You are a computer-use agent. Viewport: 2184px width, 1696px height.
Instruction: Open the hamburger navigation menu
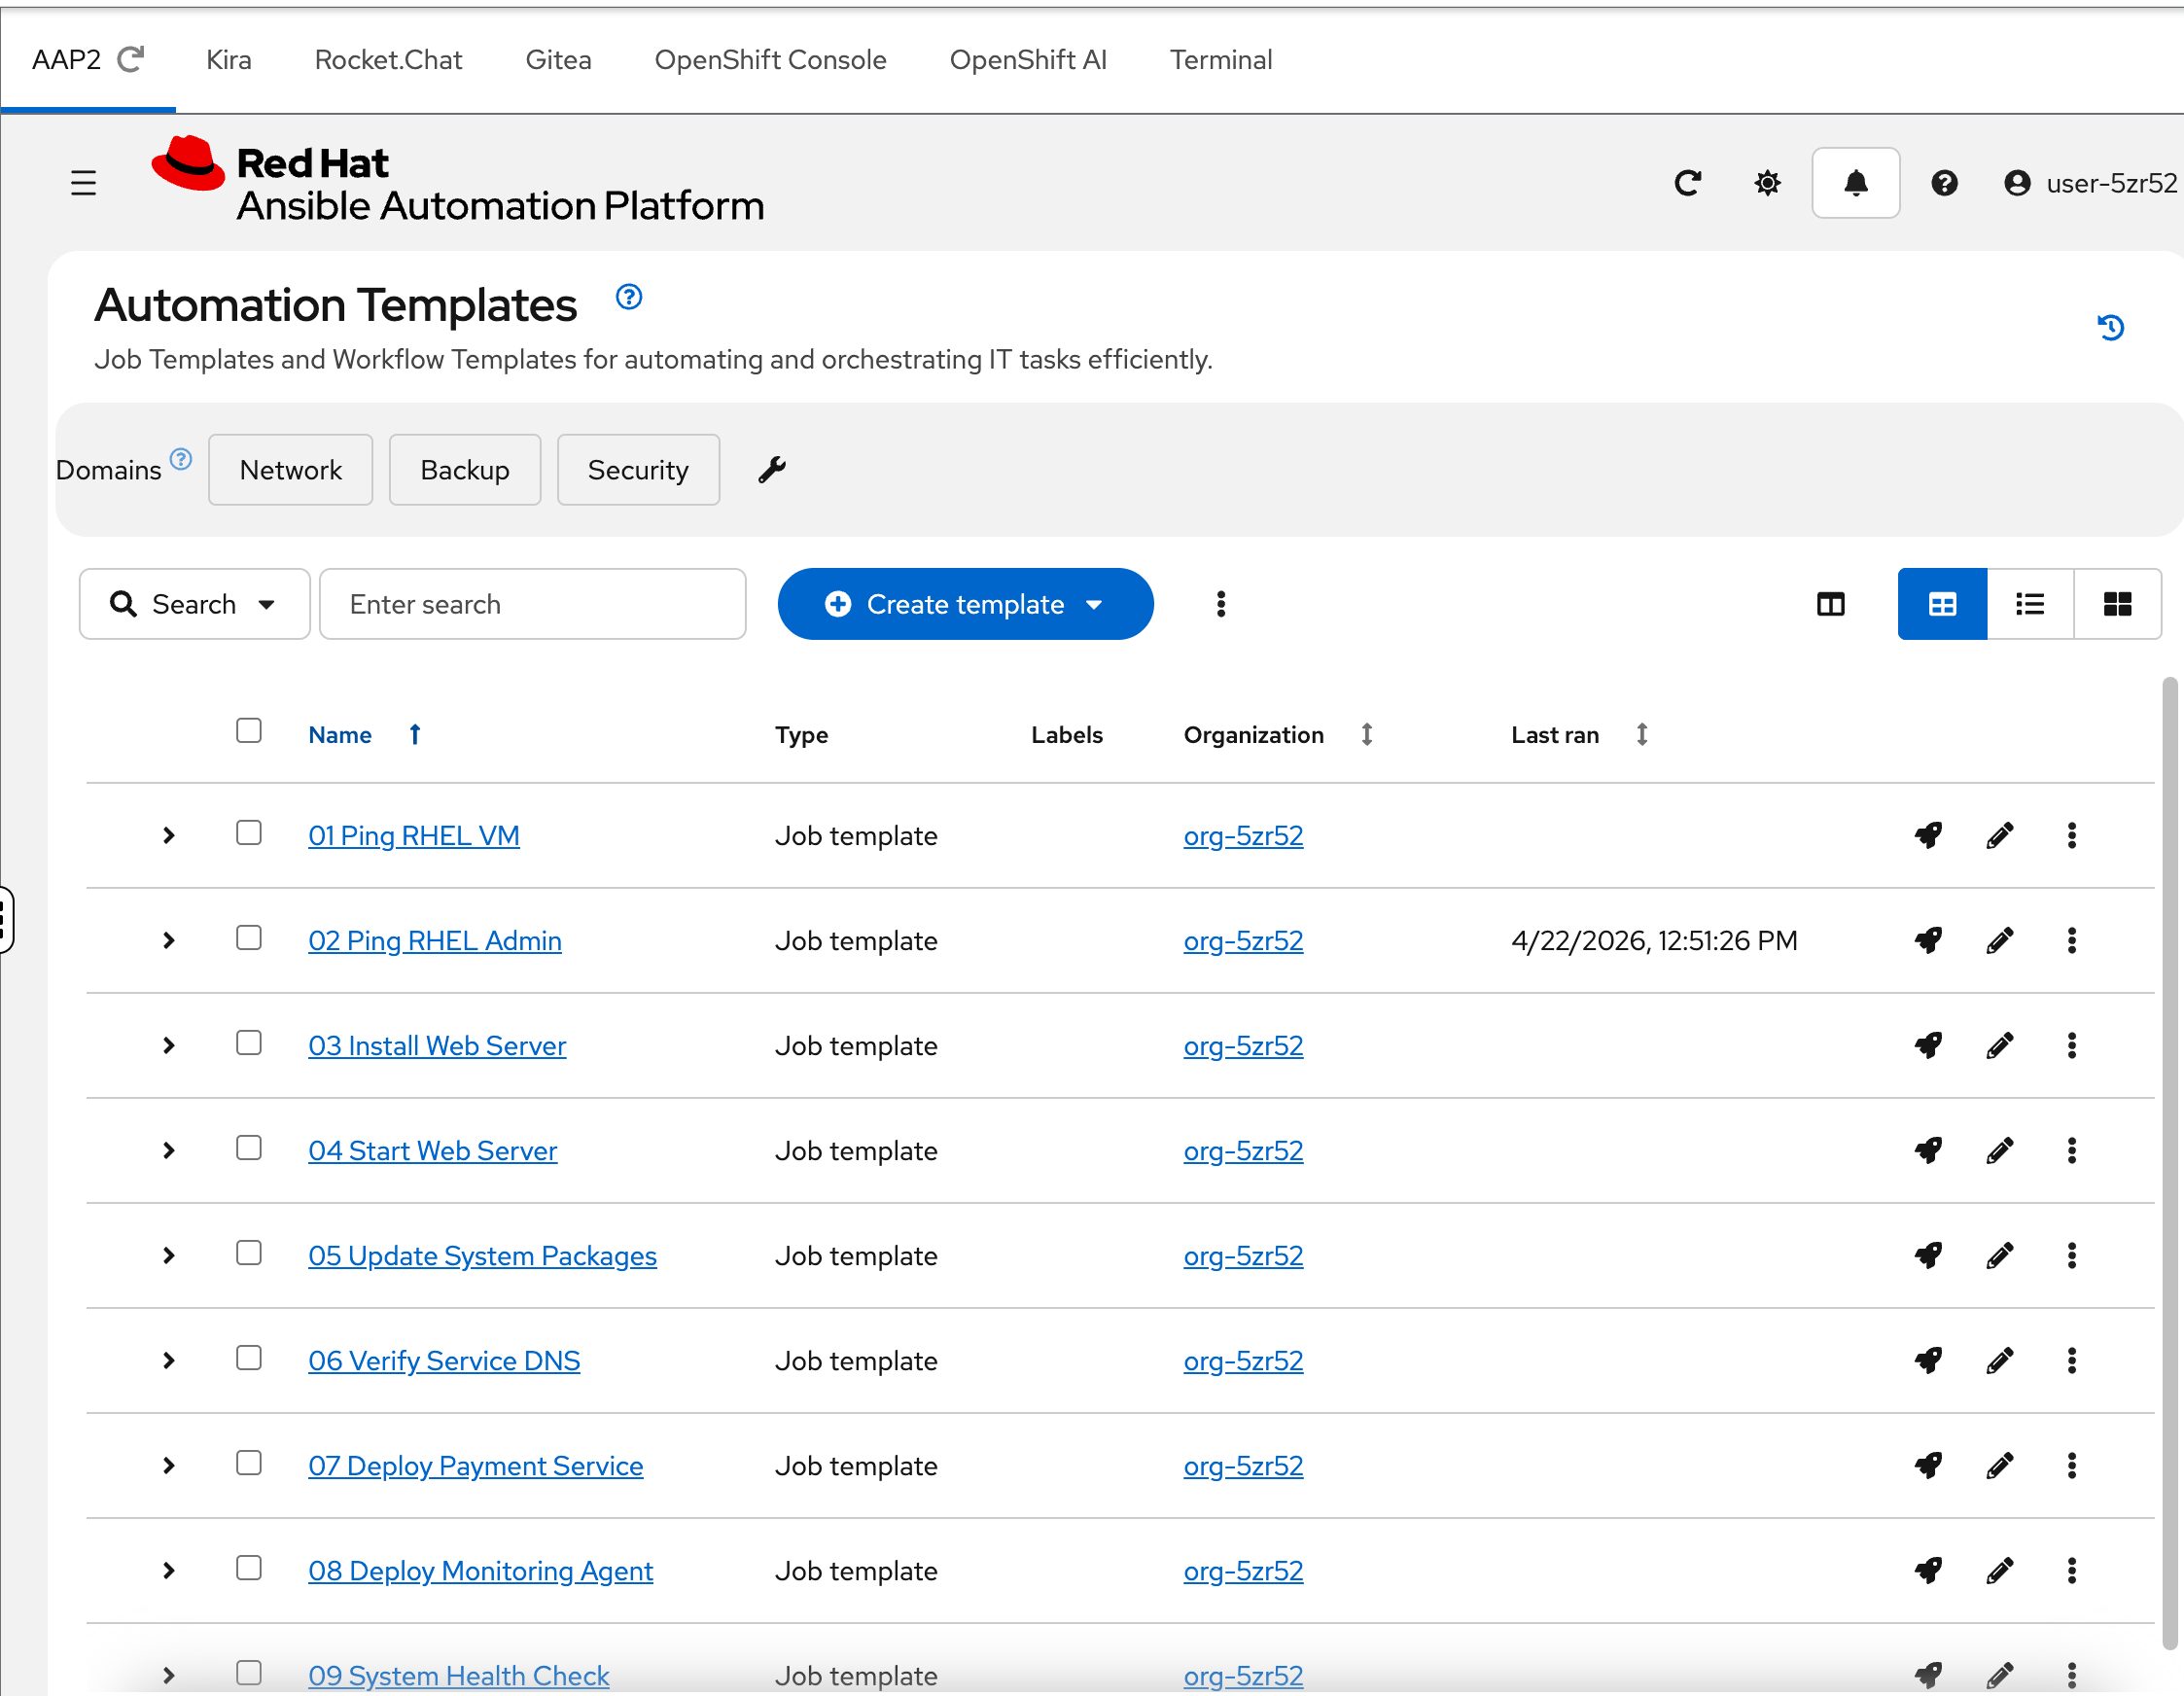pyautogui.click(x=84, y=183)
